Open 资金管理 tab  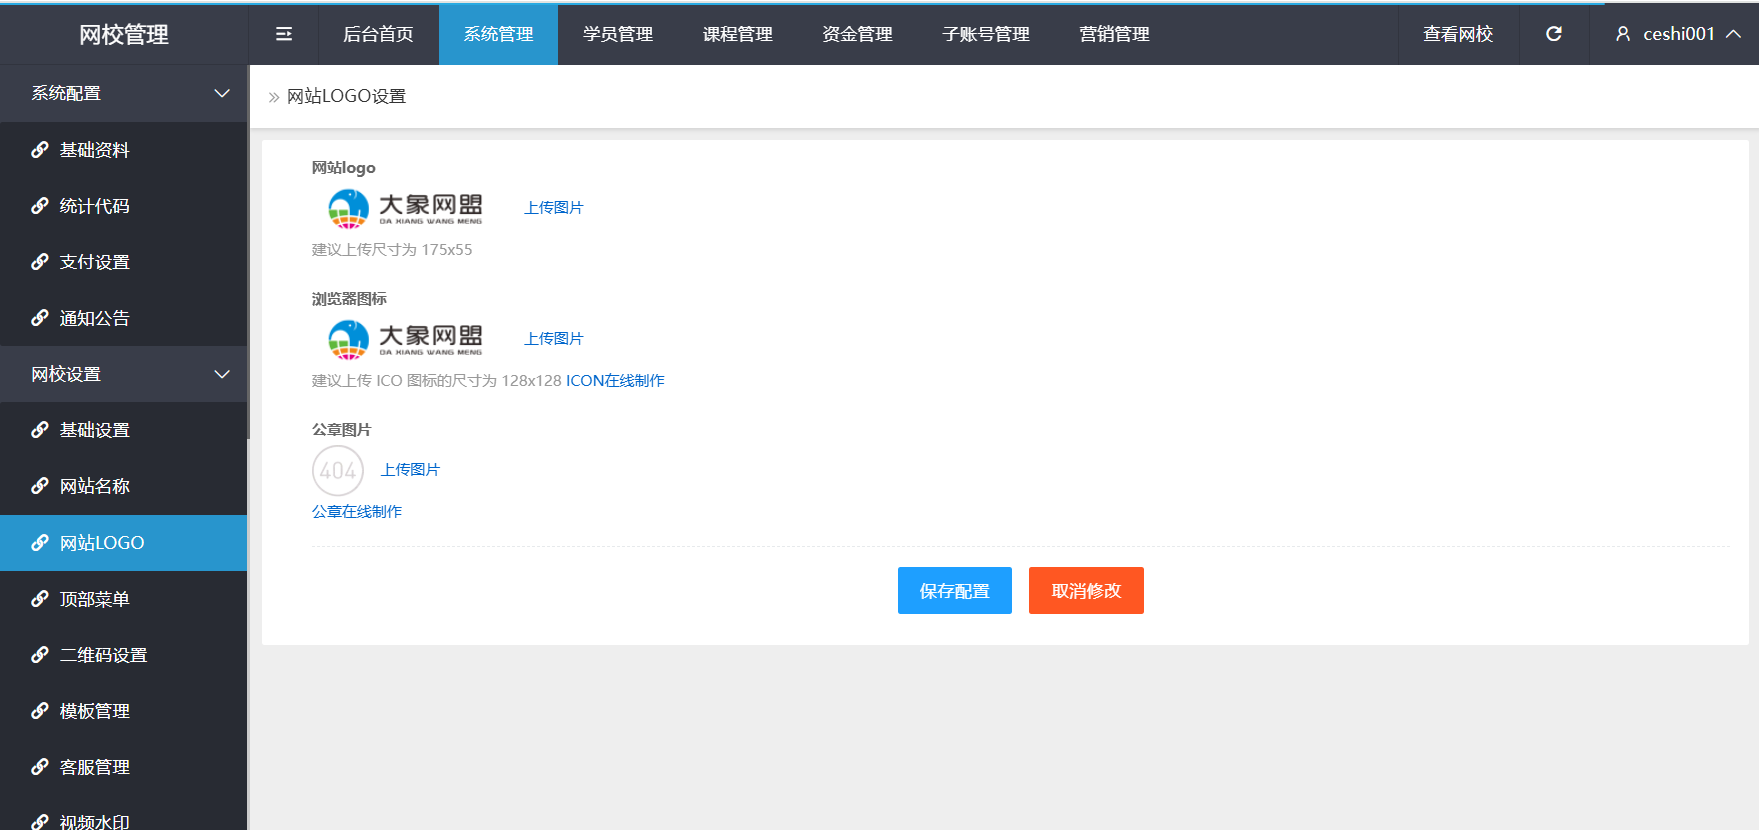pos(858,34)
